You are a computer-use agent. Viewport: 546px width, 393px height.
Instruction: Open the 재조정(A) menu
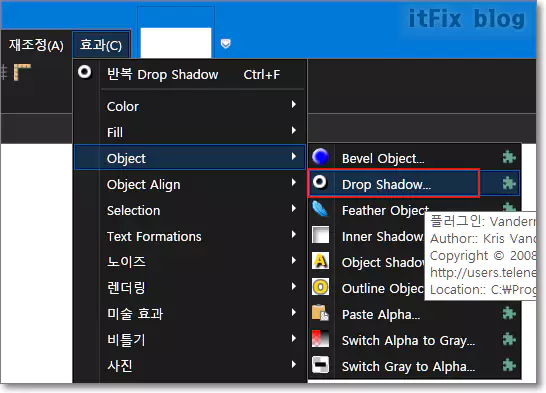pos(36,45)
